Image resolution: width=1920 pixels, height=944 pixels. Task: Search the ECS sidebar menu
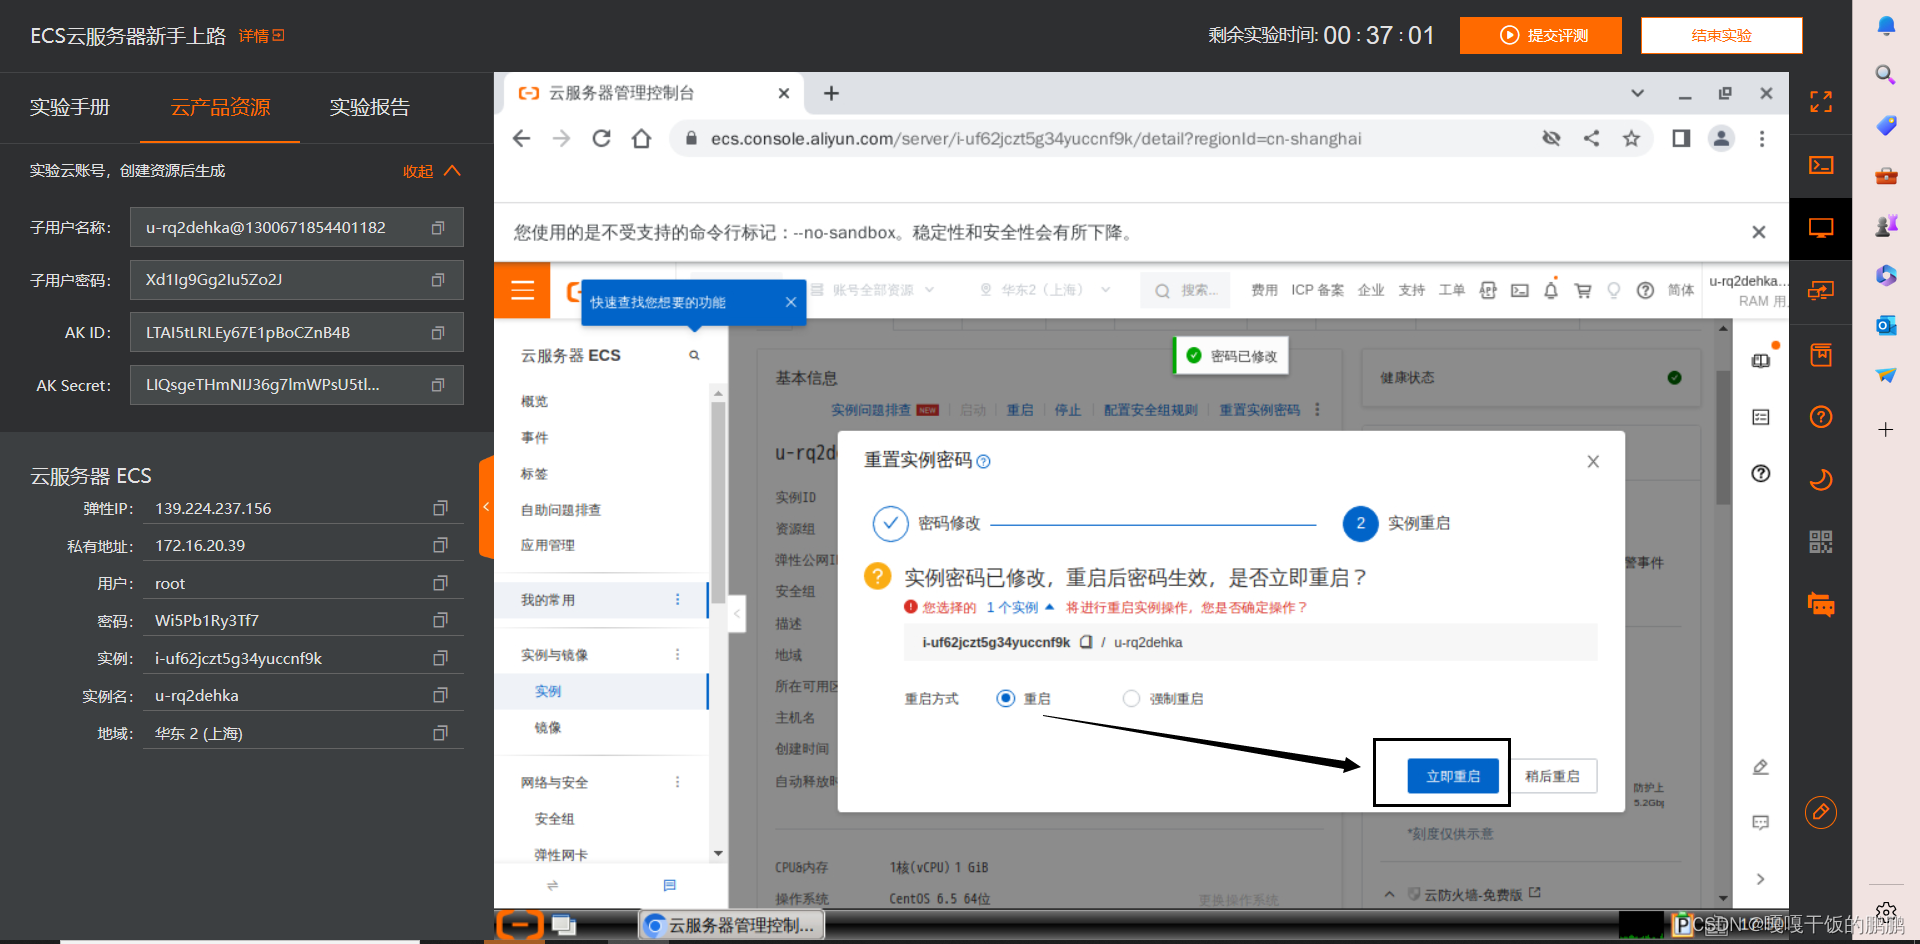[694, 355]
